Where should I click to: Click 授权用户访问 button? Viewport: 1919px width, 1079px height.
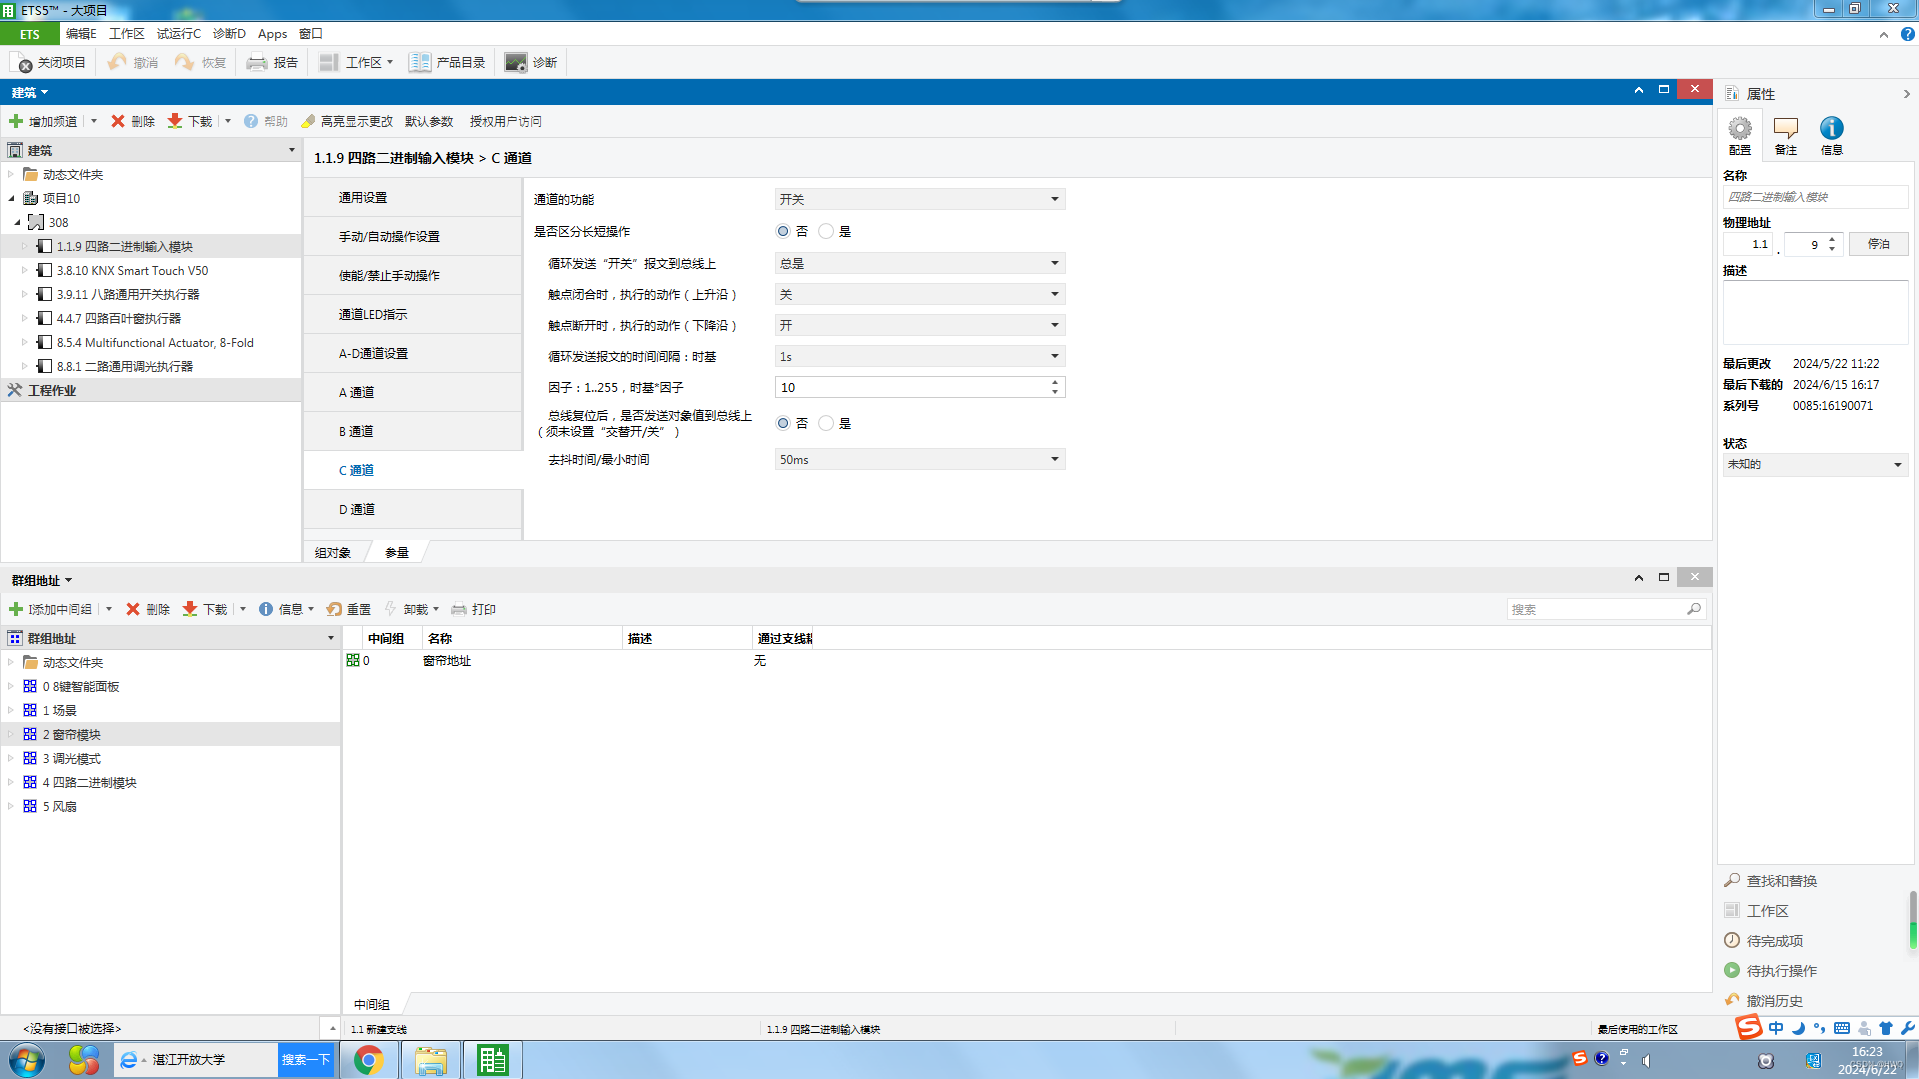tap(506, 121)
